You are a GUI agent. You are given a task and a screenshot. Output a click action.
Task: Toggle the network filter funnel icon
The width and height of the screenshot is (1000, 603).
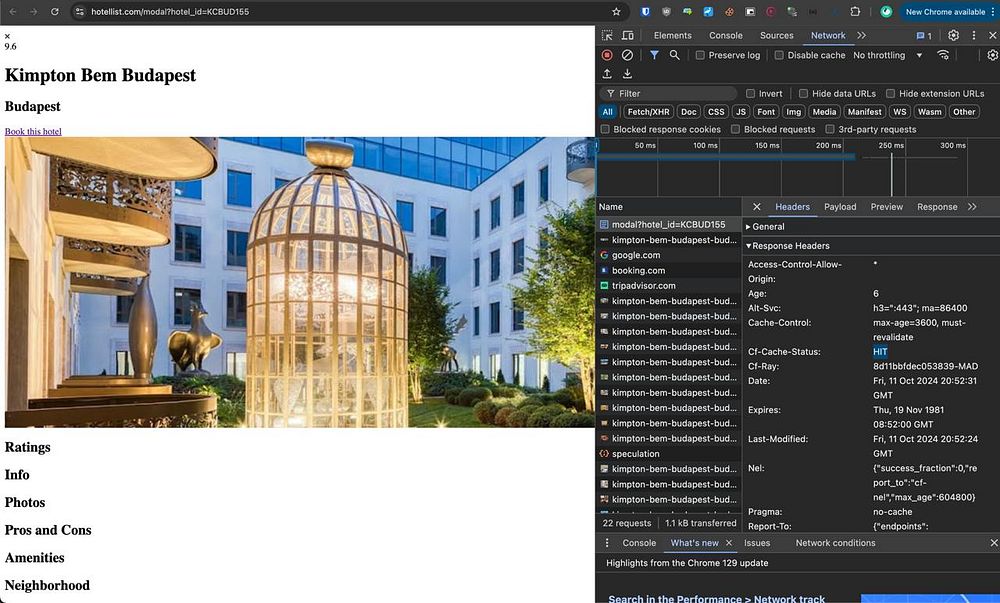(654, 55)
